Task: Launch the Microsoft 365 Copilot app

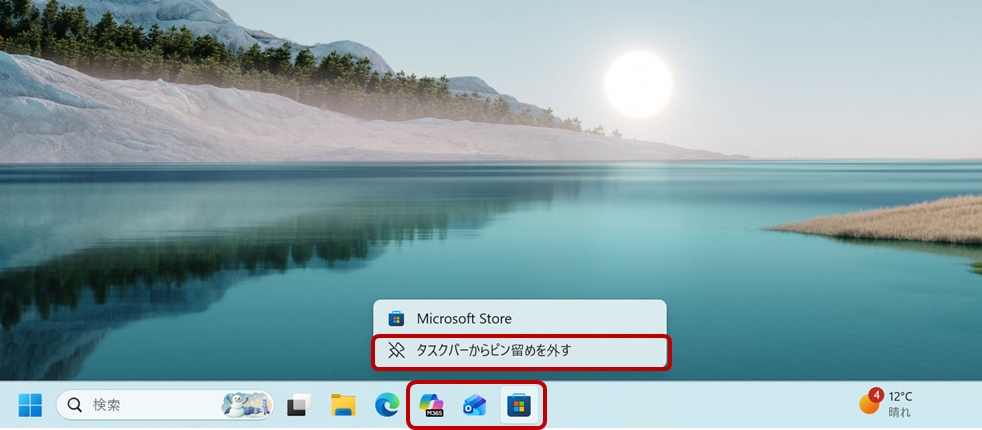Action: coord(431,405)
